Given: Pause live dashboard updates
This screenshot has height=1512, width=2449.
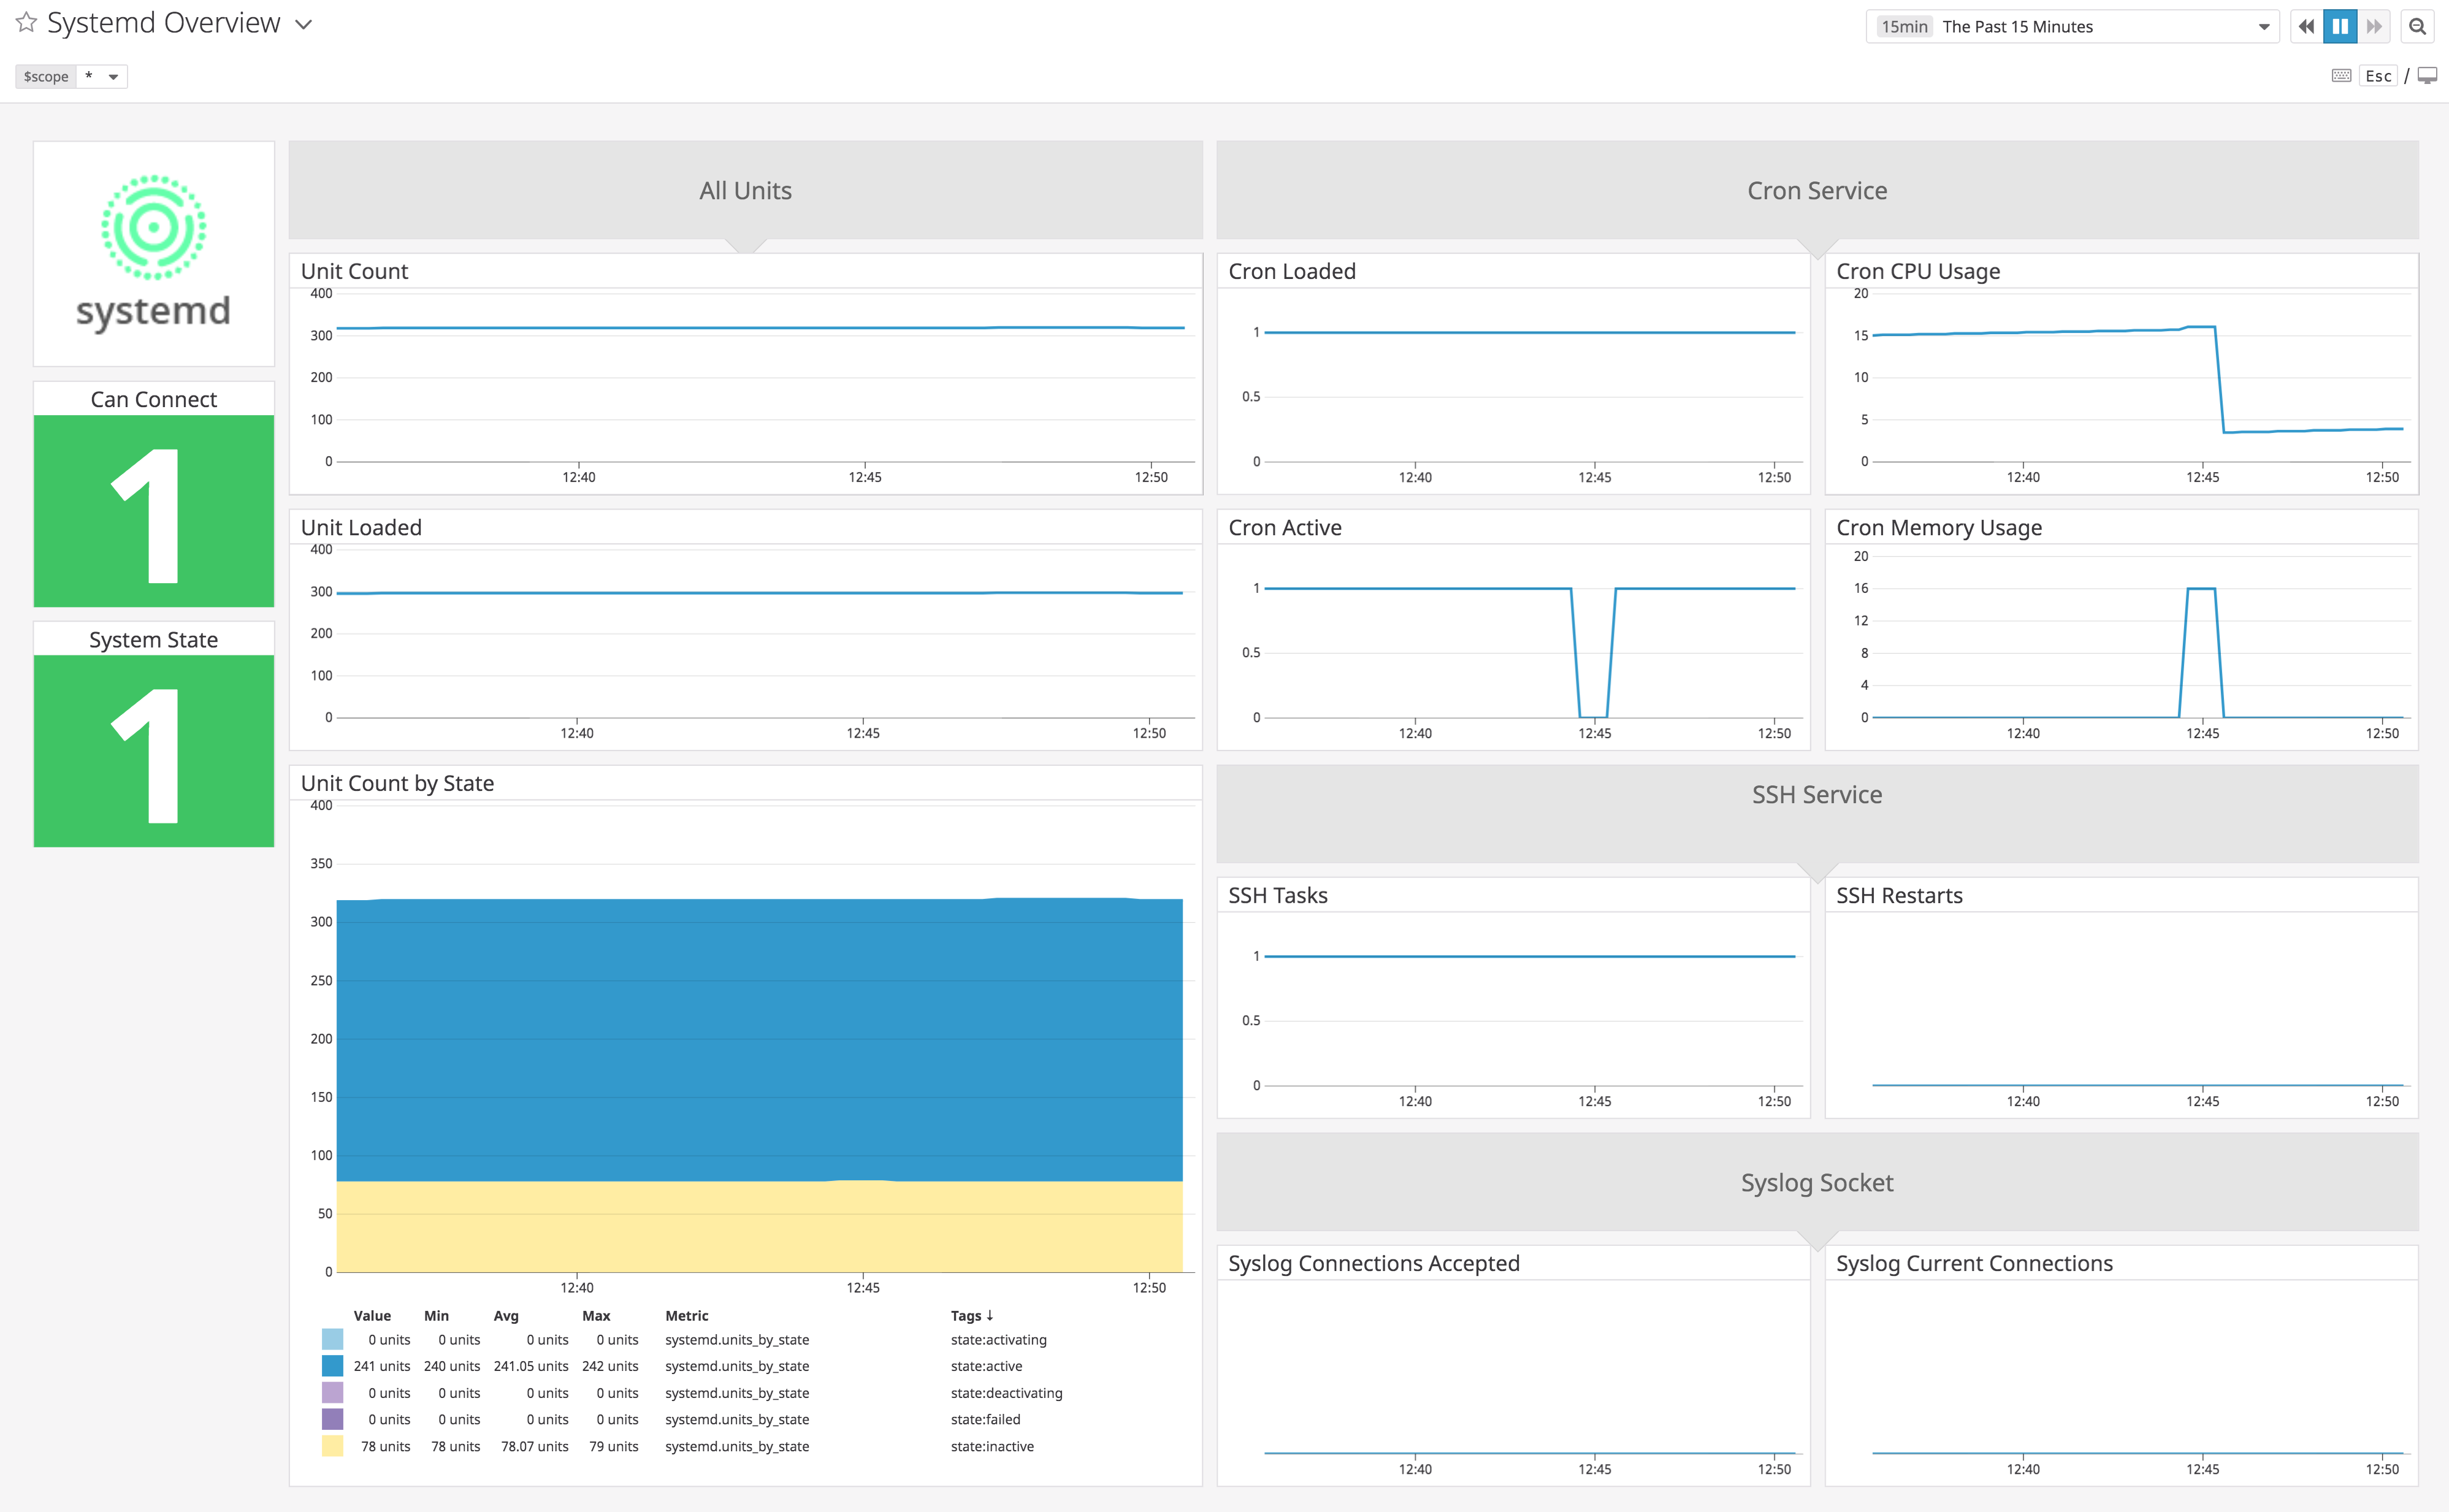Looking at the screenshot, I should [2340, 27].
